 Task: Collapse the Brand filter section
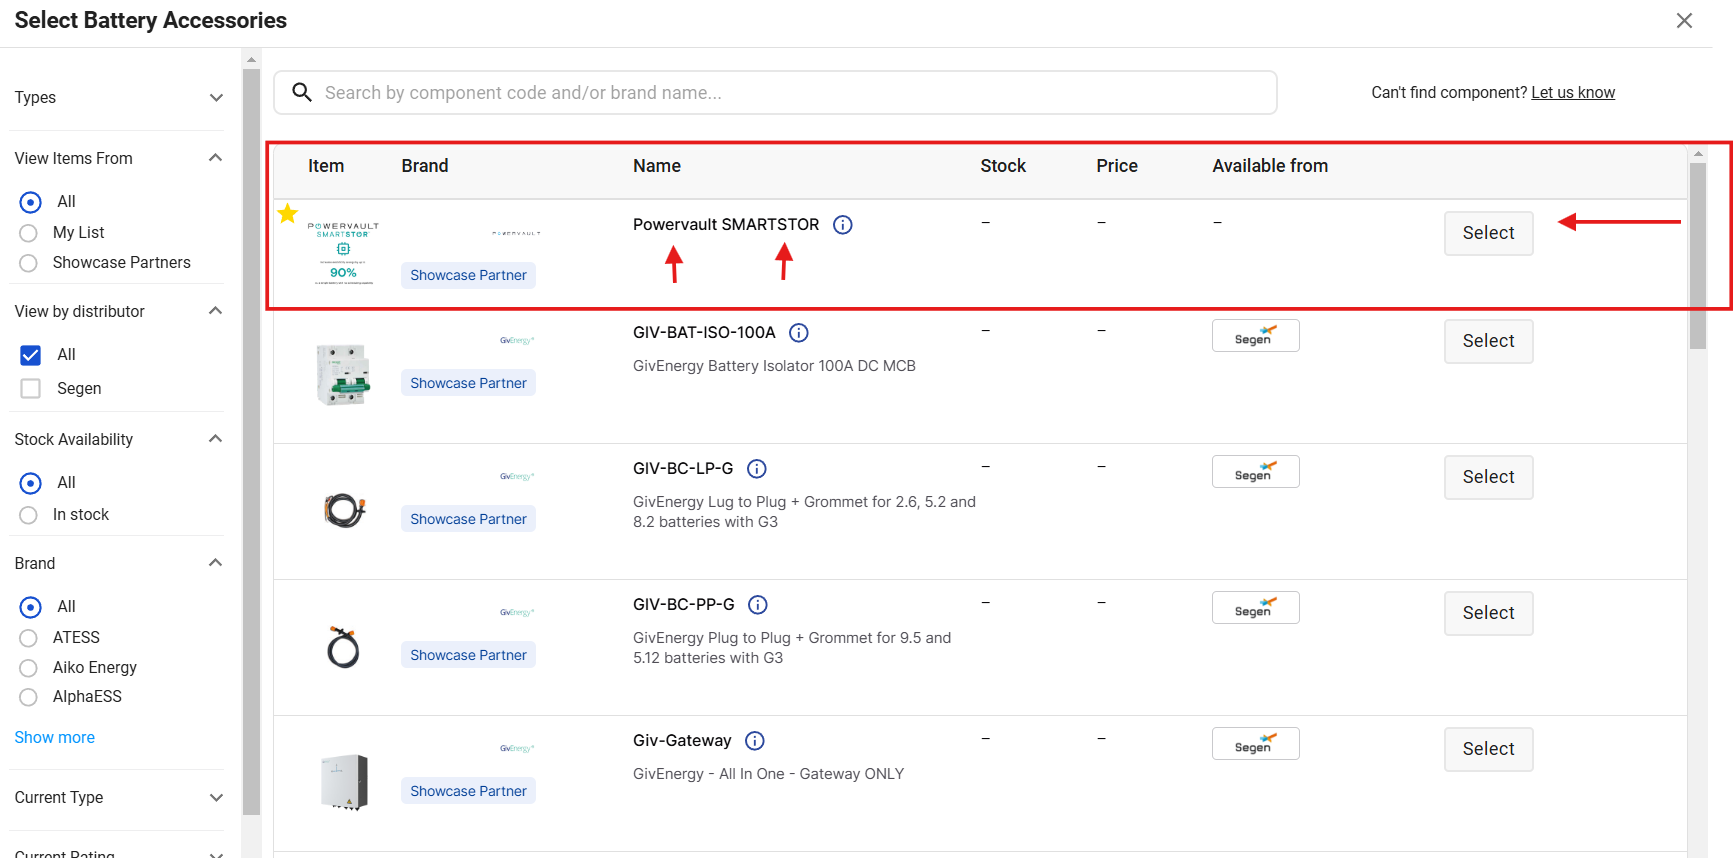tap(215, 563)
